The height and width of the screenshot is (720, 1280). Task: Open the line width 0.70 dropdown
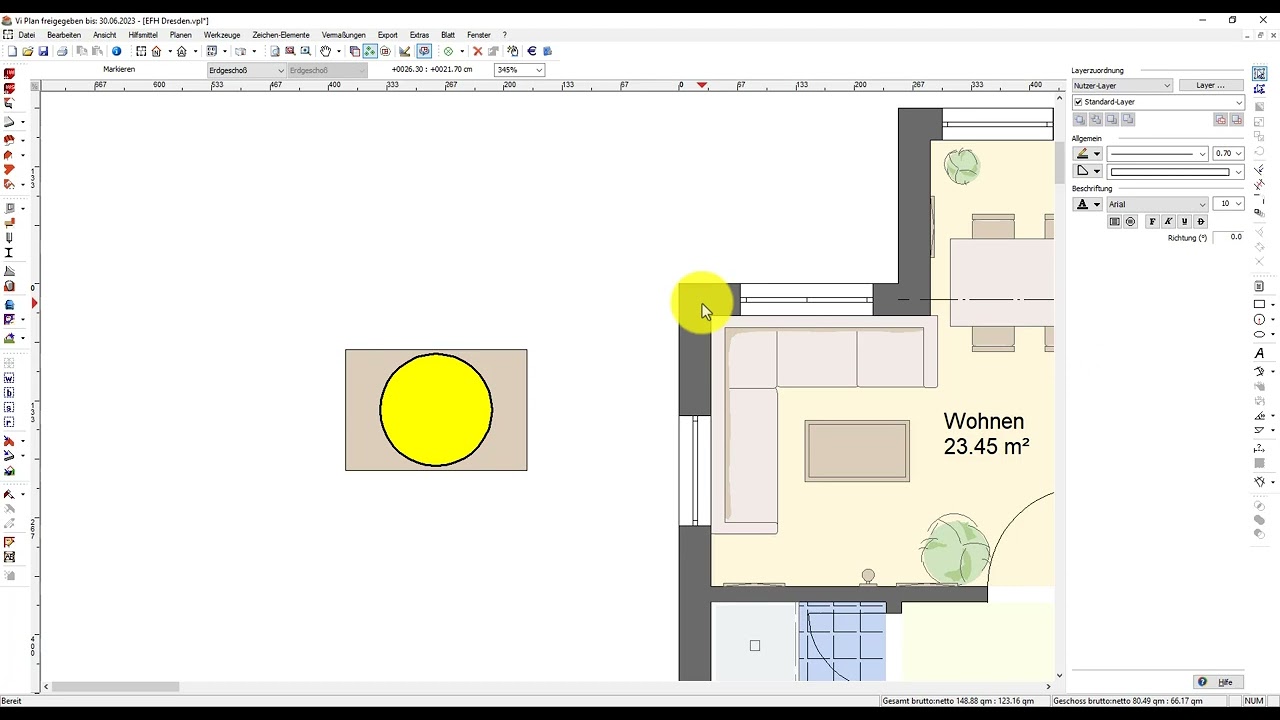click(1228, 154)
